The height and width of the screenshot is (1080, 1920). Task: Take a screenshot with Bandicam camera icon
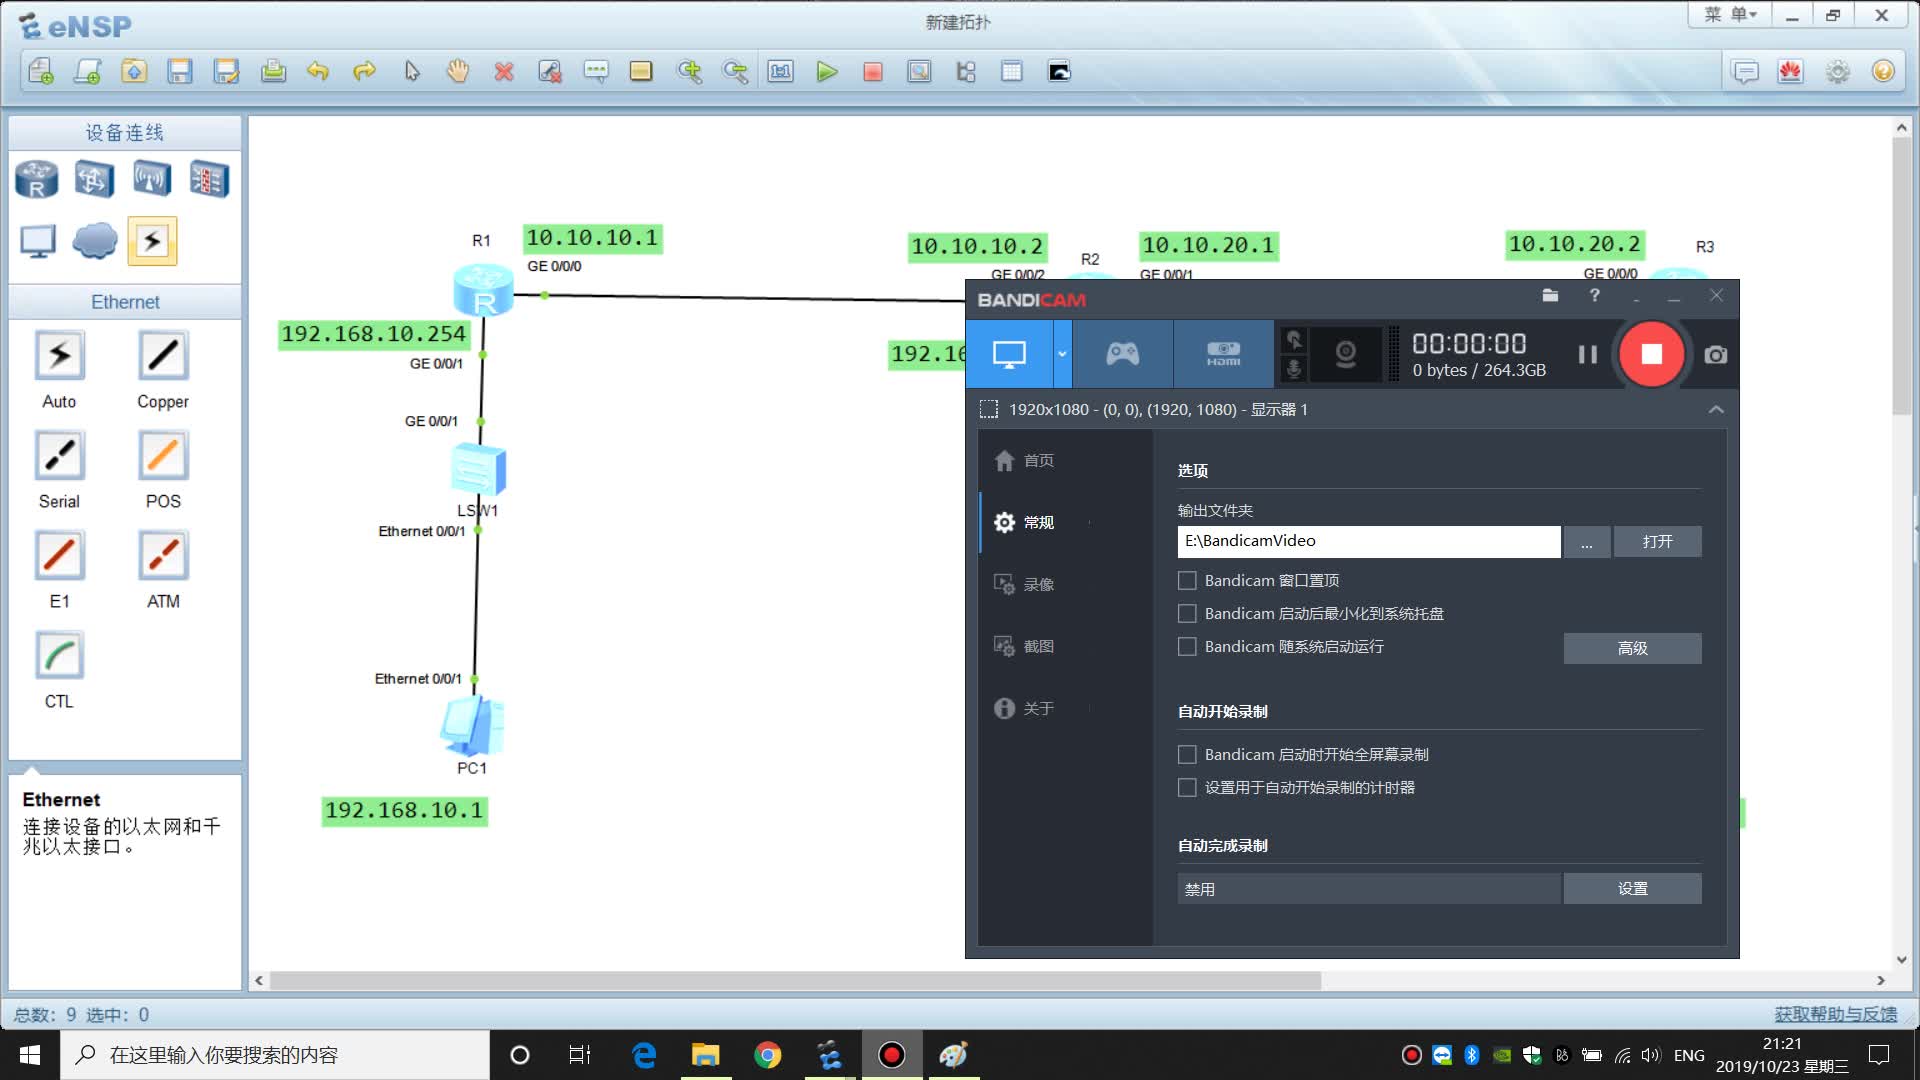coord(1716,355)
